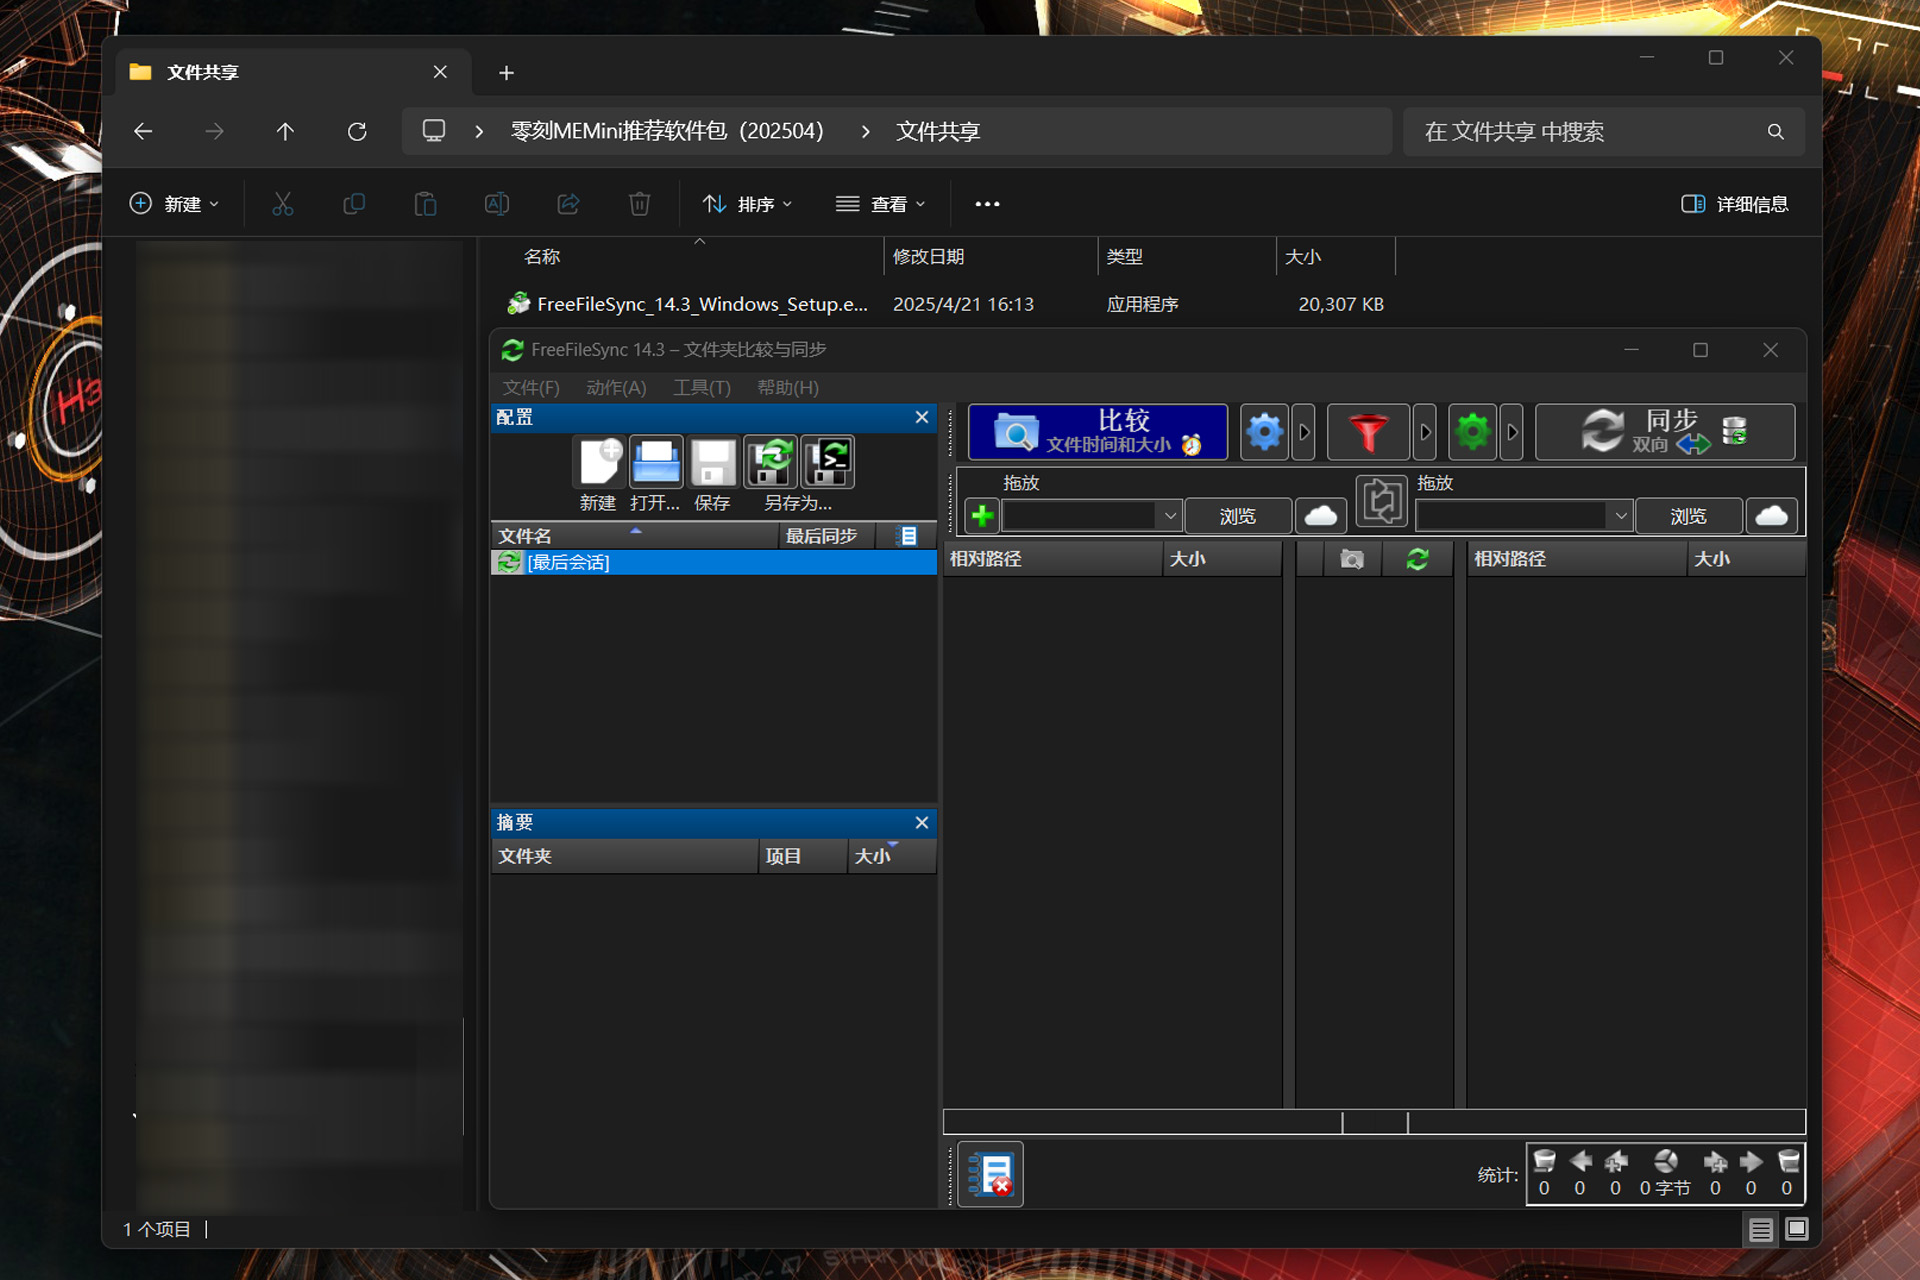Screen dimensions: 1920x1280
Task: Toggle Details pane in Explorer
Action: pos(1735,204)
